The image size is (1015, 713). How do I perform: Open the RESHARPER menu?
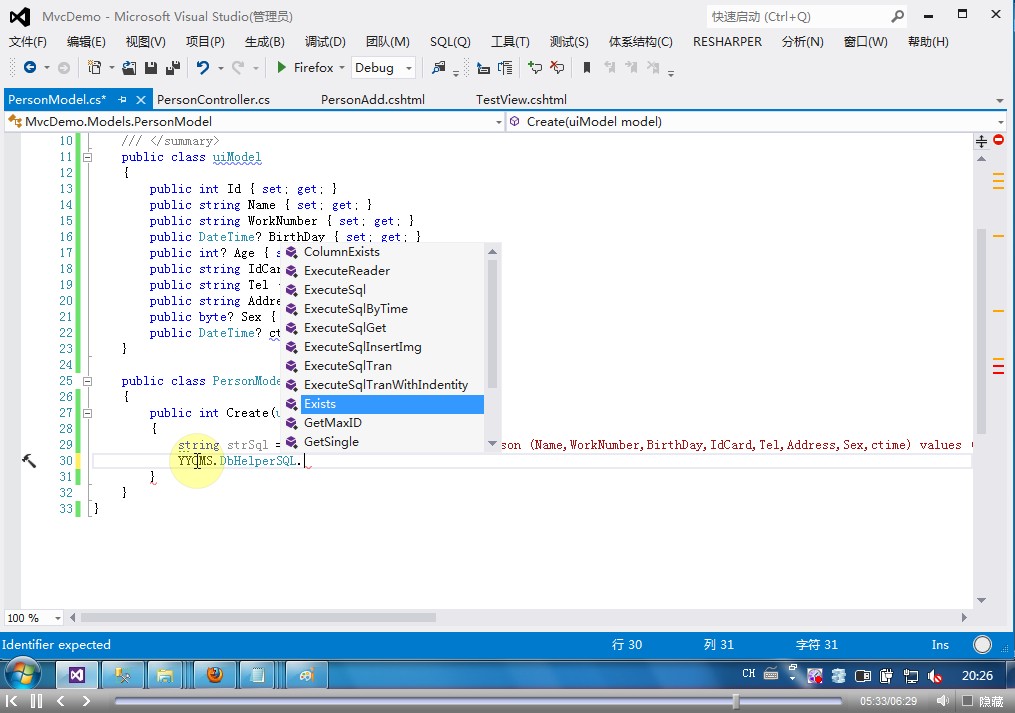[727, 42]
